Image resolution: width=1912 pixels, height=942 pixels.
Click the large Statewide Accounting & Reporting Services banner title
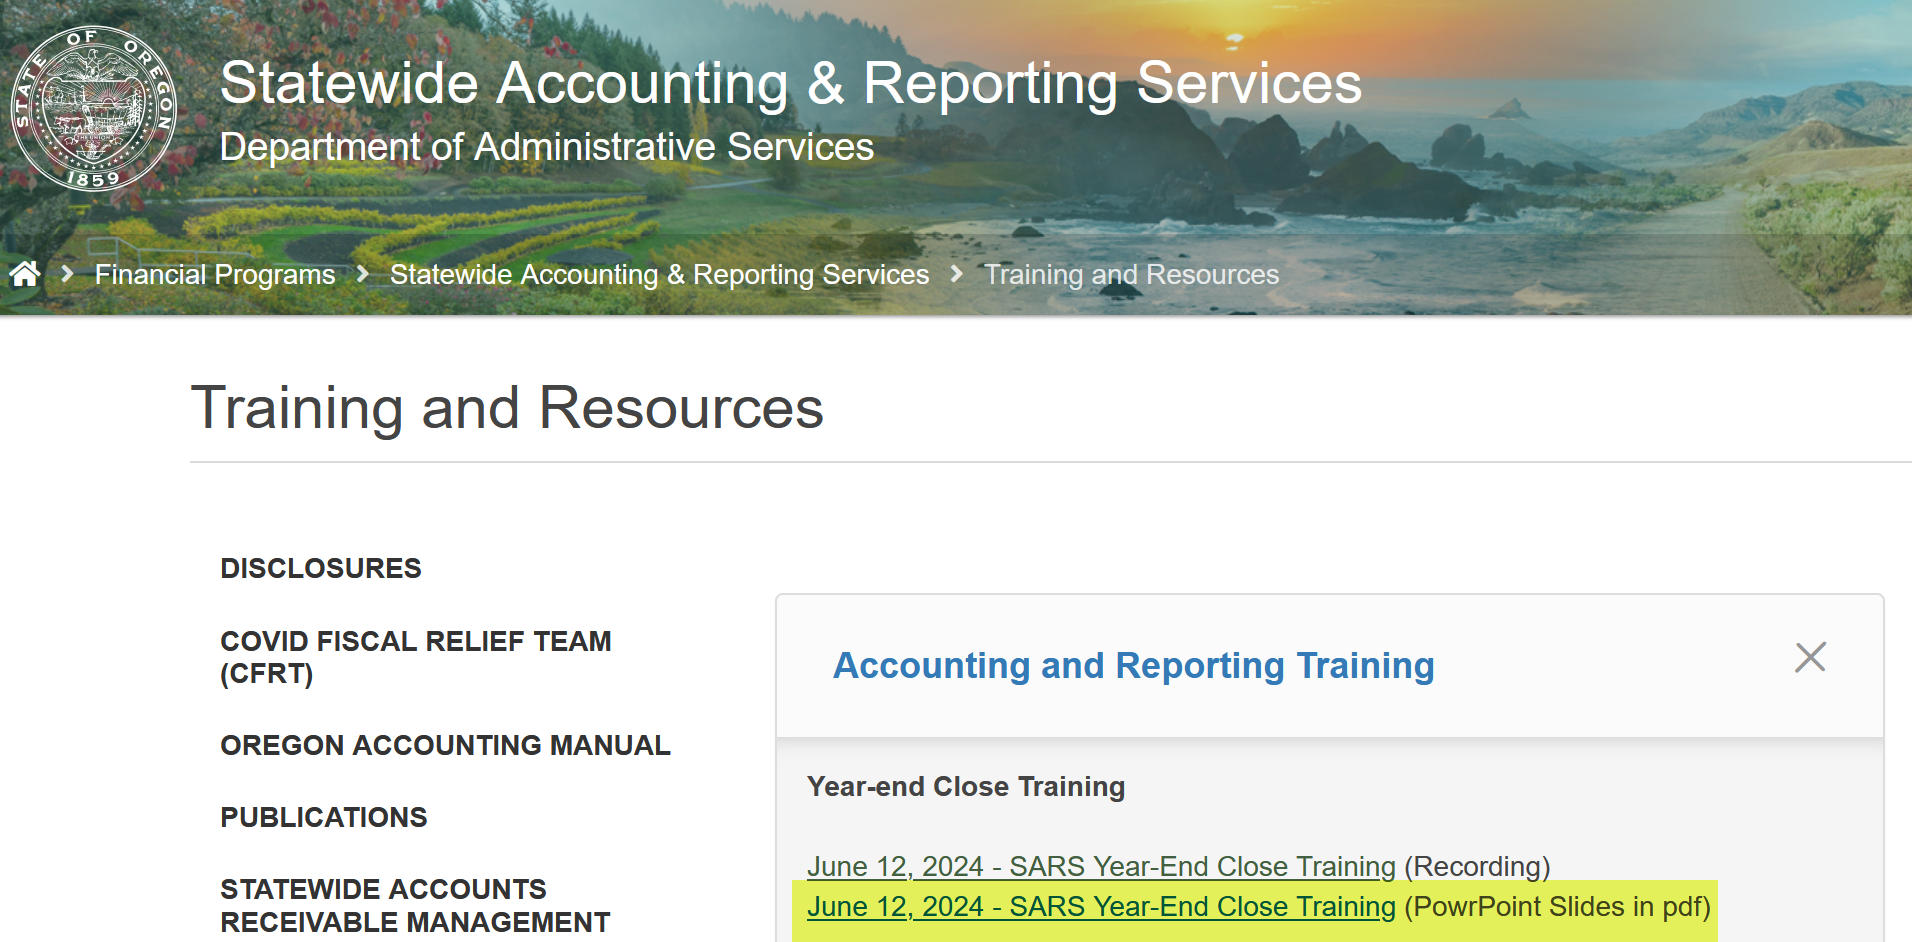tap(790, 83)
